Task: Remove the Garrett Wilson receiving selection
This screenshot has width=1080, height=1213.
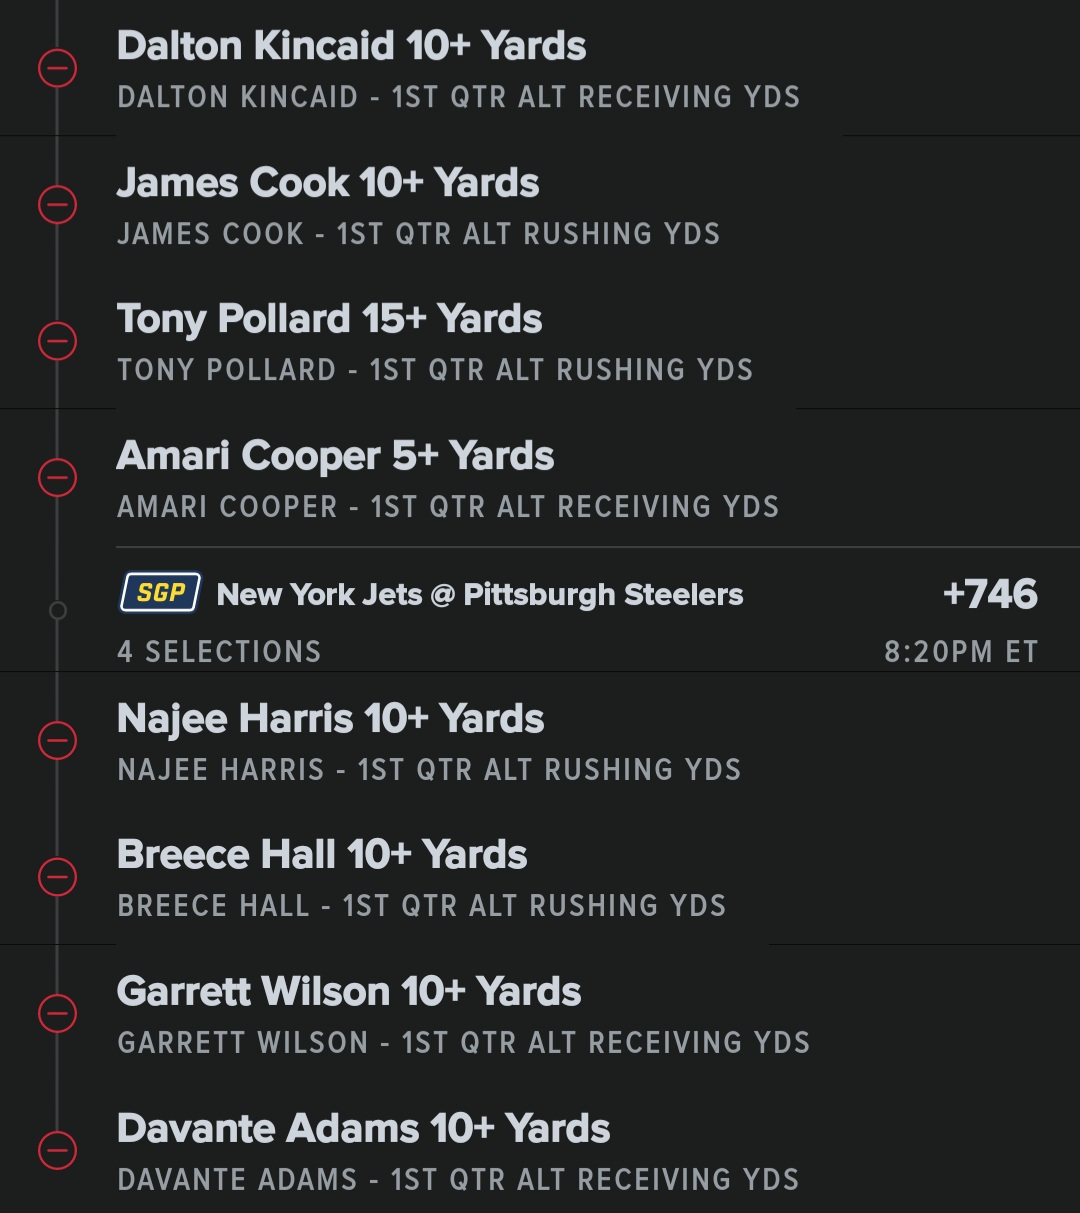Action: click(x=57, y=1013)
